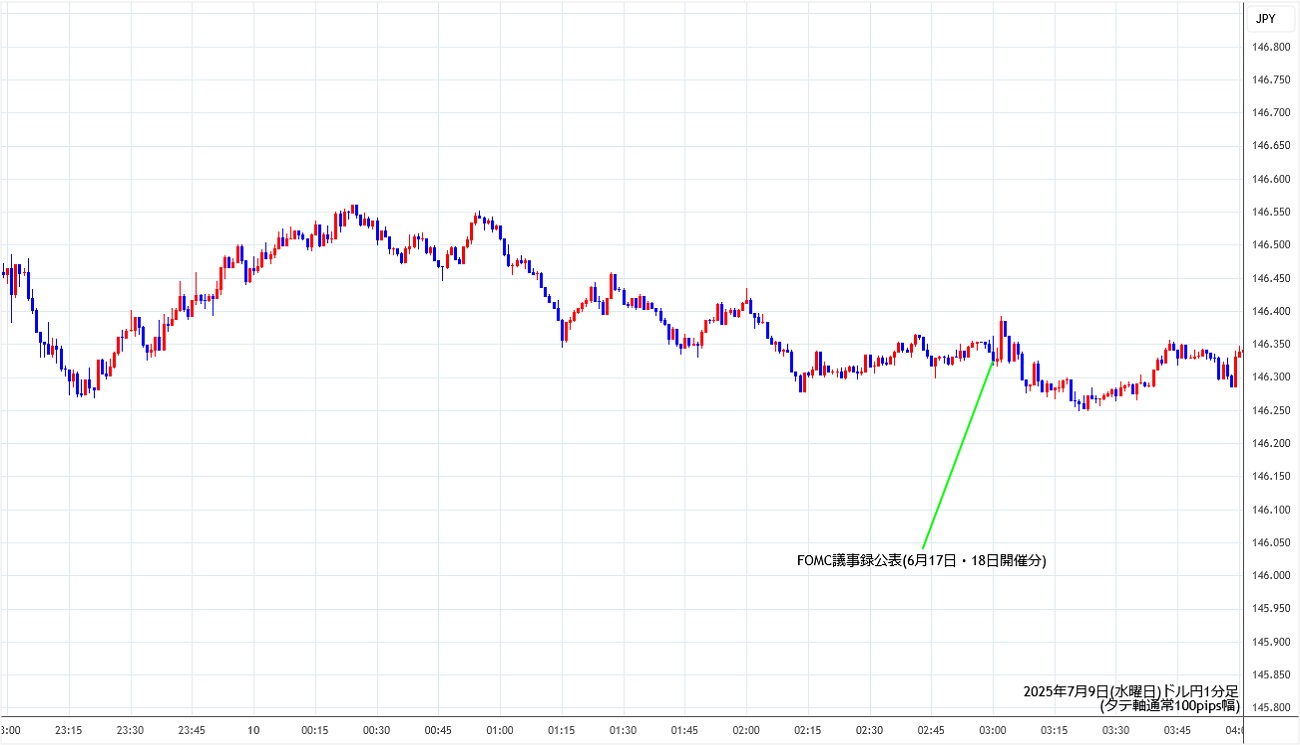Click the 146.000 price label
The height and width of the screenshot is (745, 1300).
[1270, 575]
